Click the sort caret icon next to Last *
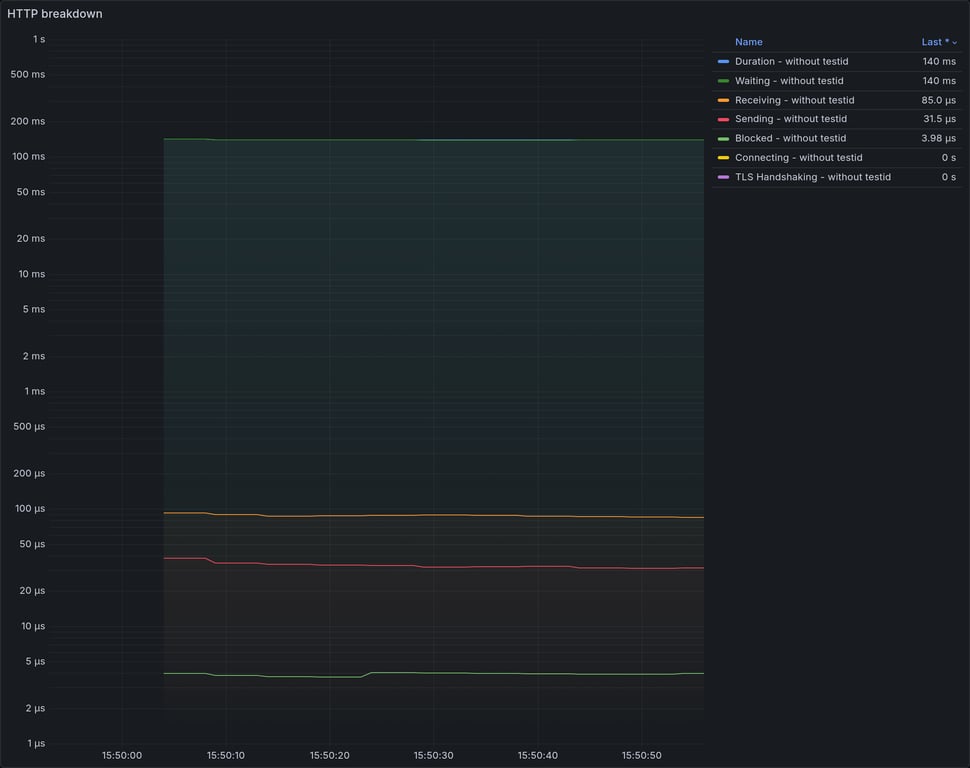Viewport: 970px width, 768px height. click(955, 41)
